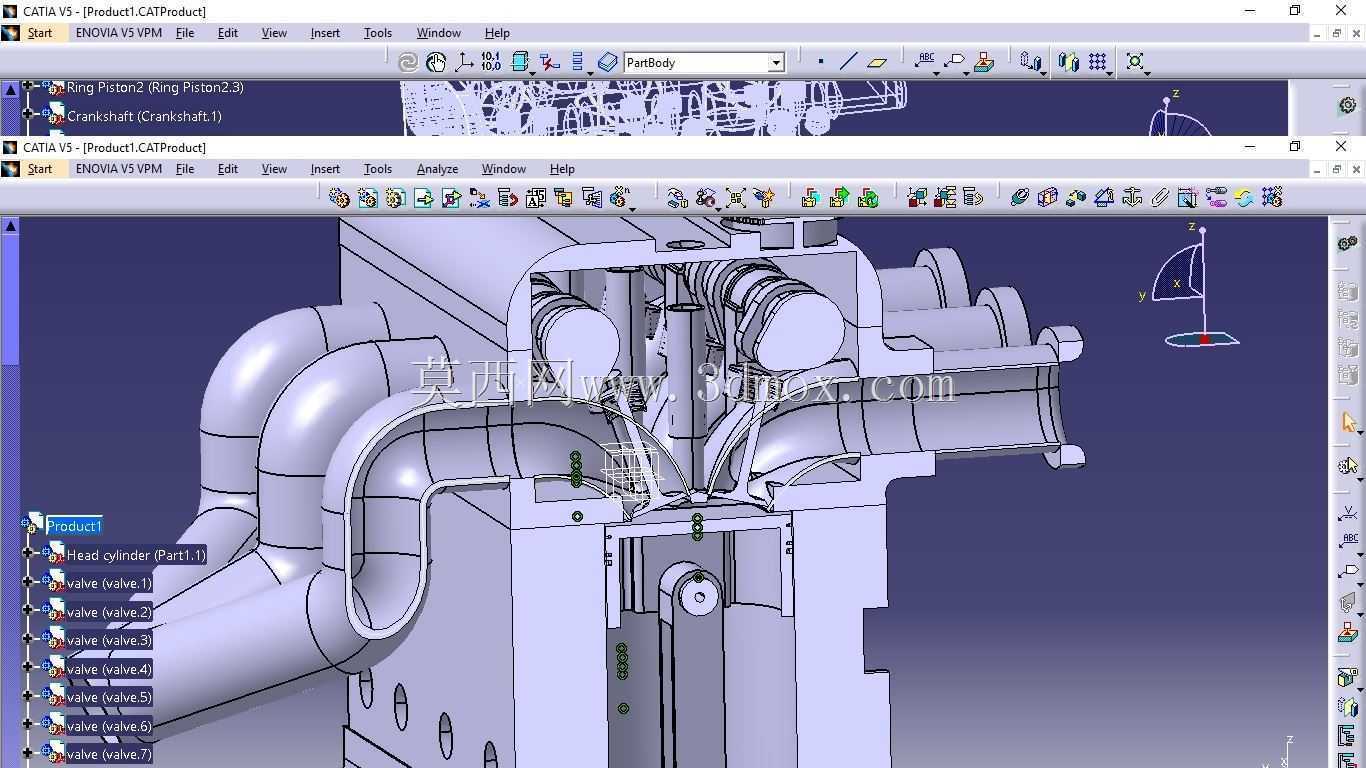Click Component icon in front window toolbar
Viewport: 1366px width, 768px height.
pyautogui.click(x=339, y=197)
